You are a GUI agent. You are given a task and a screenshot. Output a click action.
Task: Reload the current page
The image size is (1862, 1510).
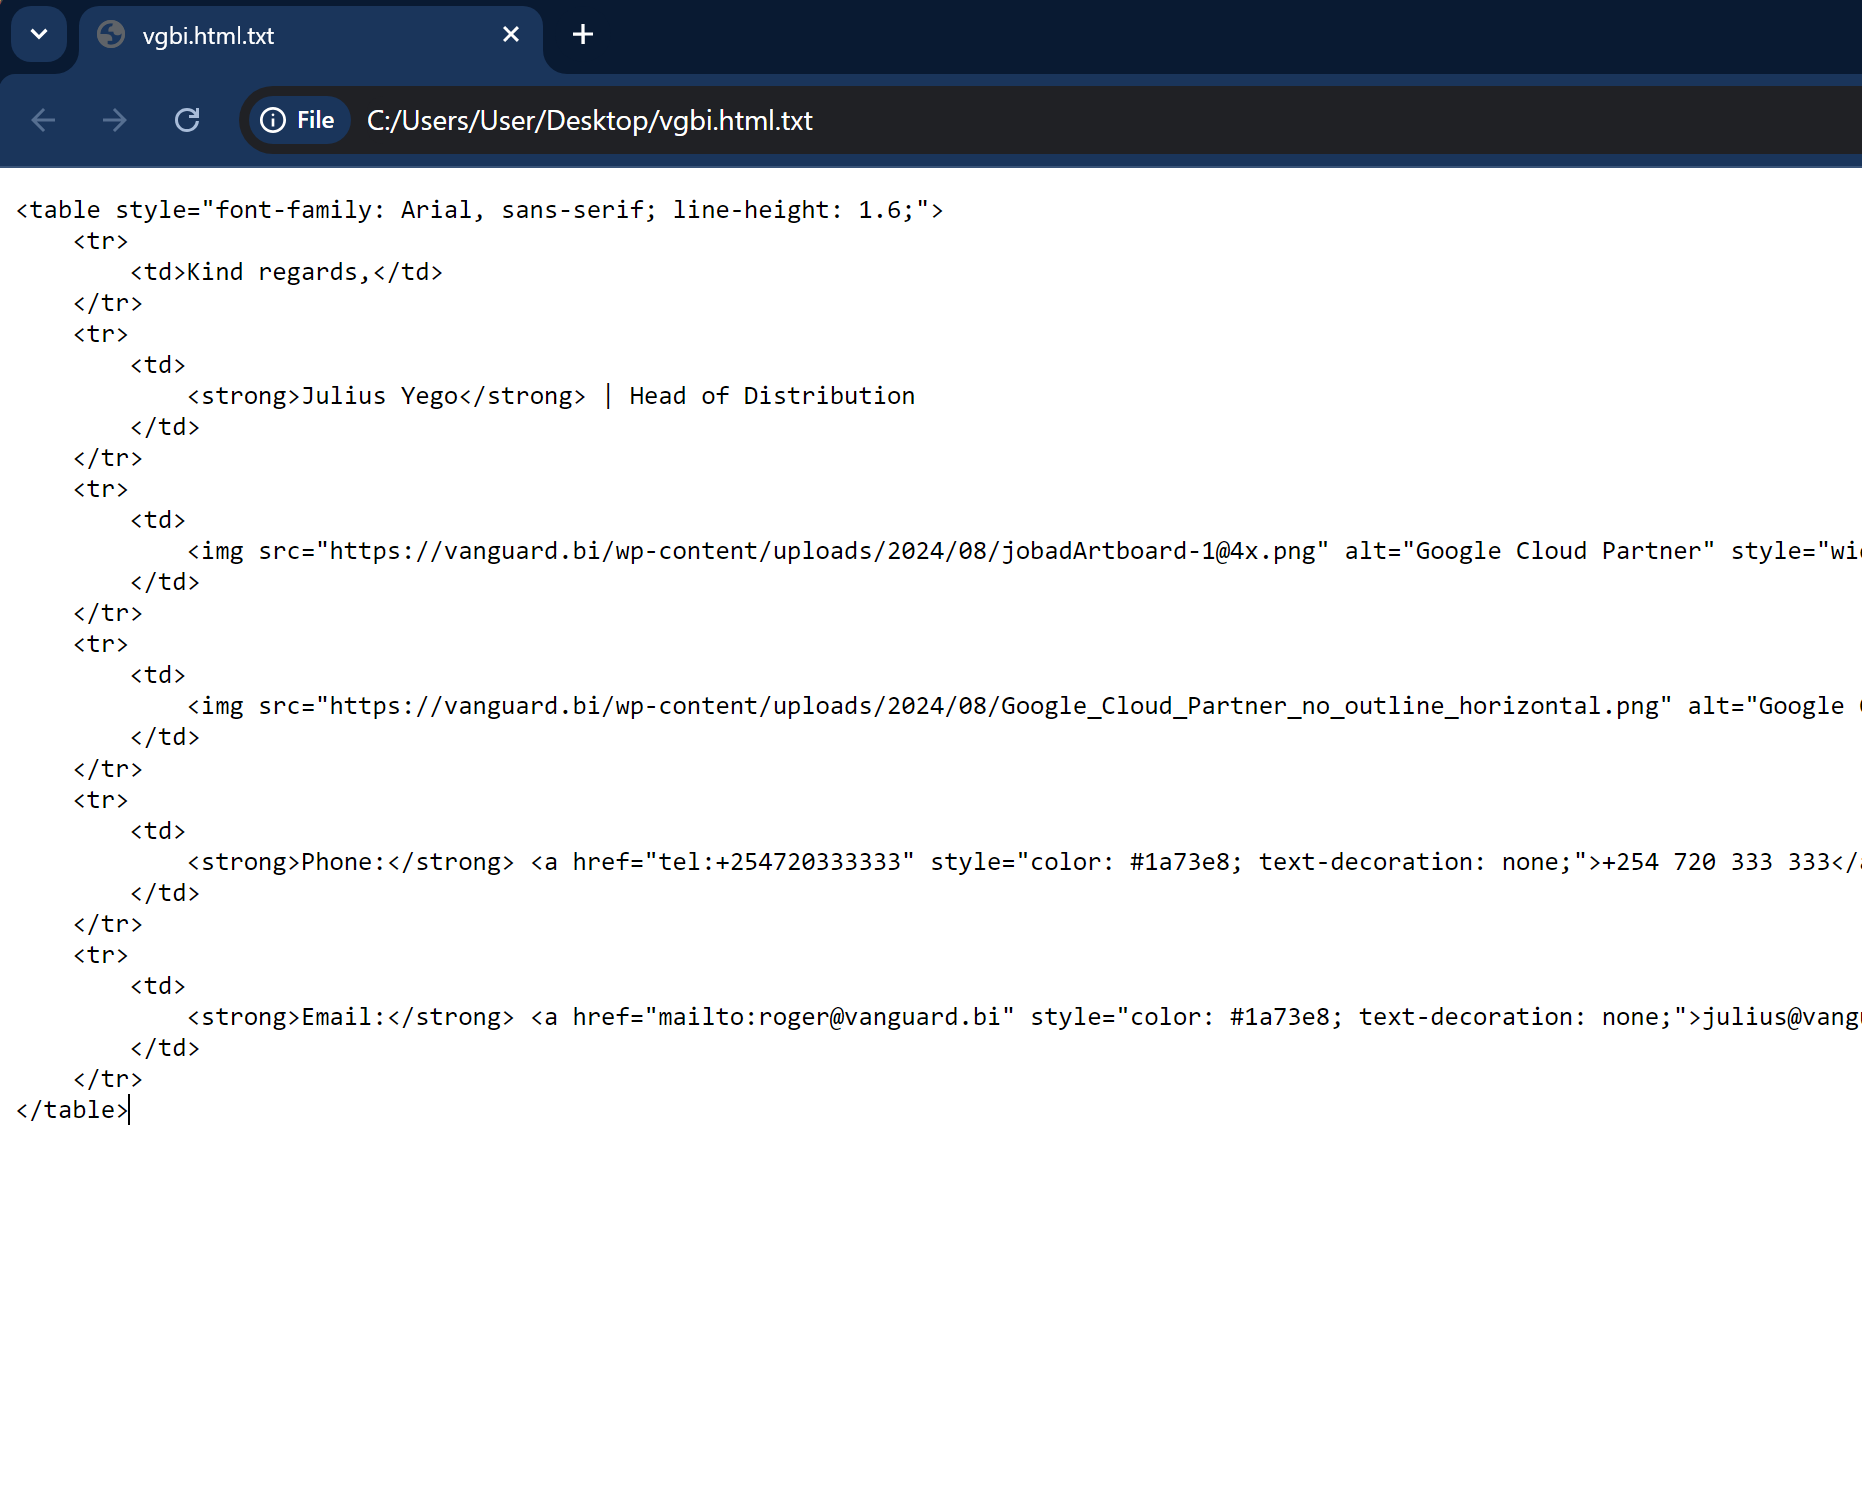point(187,120)
